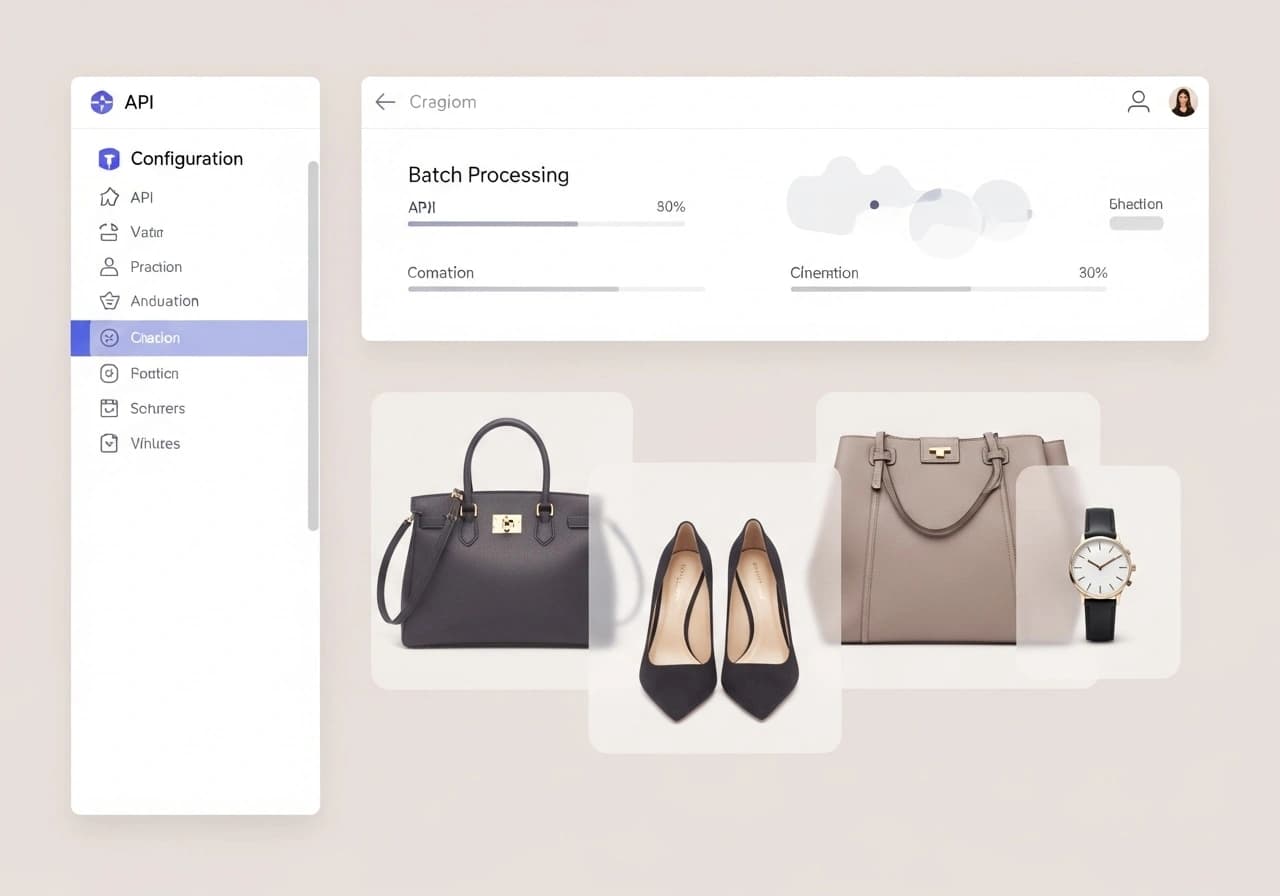Select the black high heels thumbnail
The height and width of the screenshot is (896, 1280).
click(x=716, y=610)
